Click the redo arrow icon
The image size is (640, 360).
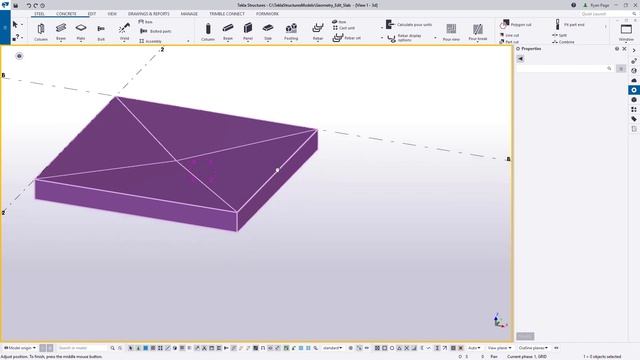pyautogui.click(x=36, y=5)
